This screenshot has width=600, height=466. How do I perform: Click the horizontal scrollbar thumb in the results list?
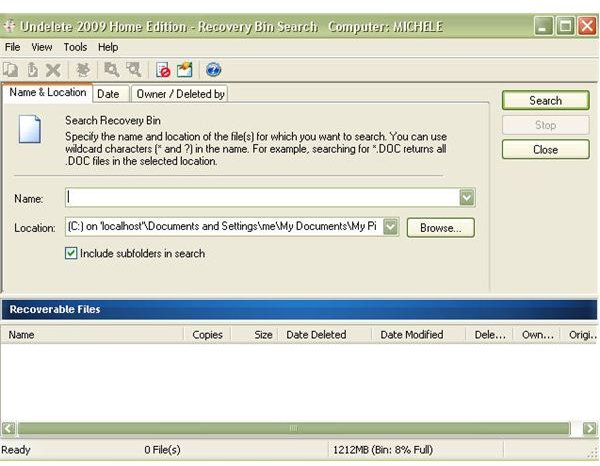coord(293,428)
